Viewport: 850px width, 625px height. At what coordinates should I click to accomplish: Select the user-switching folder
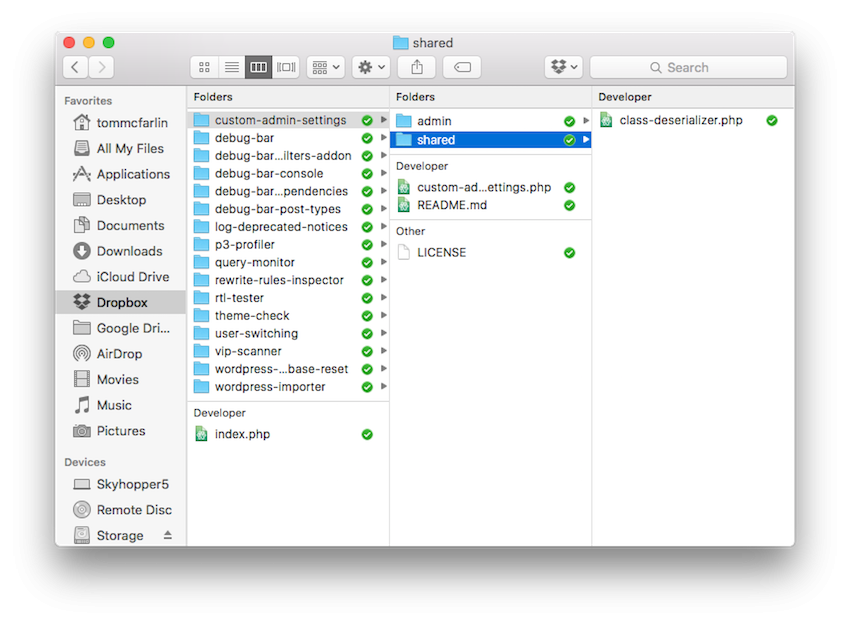[288, 333]
